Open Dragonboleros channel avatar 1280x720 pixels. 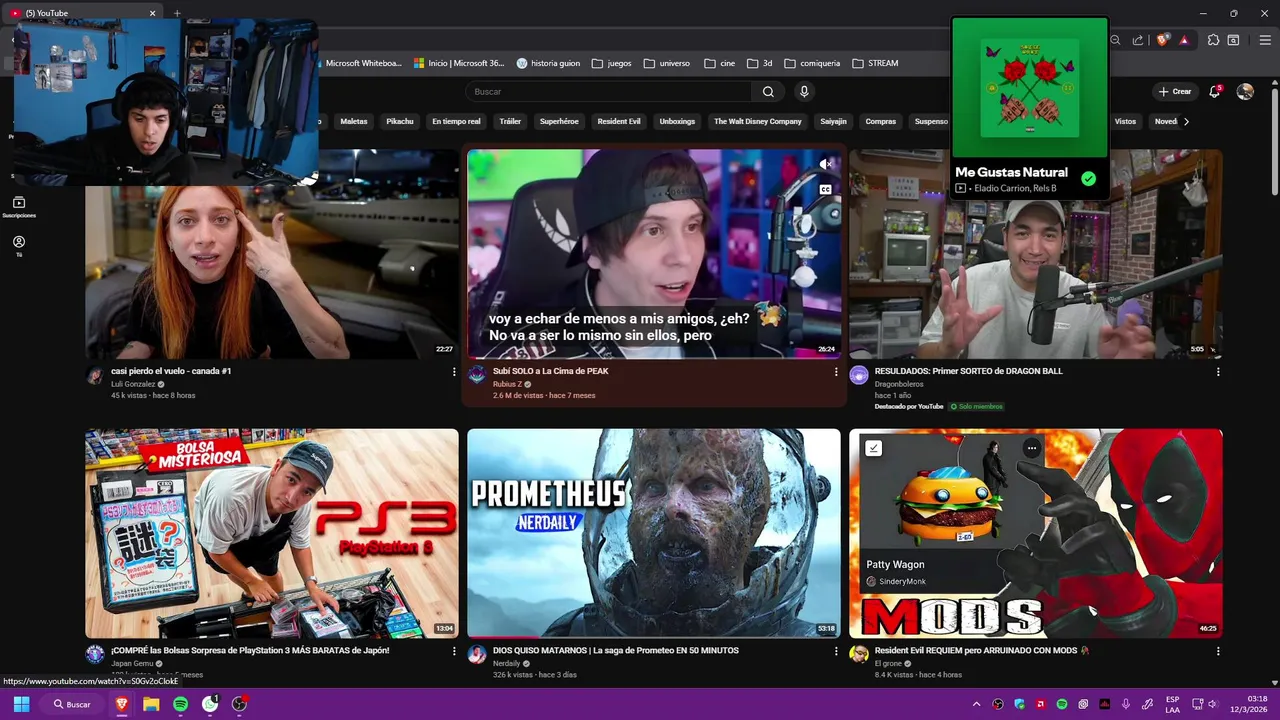tap(859, 375)
